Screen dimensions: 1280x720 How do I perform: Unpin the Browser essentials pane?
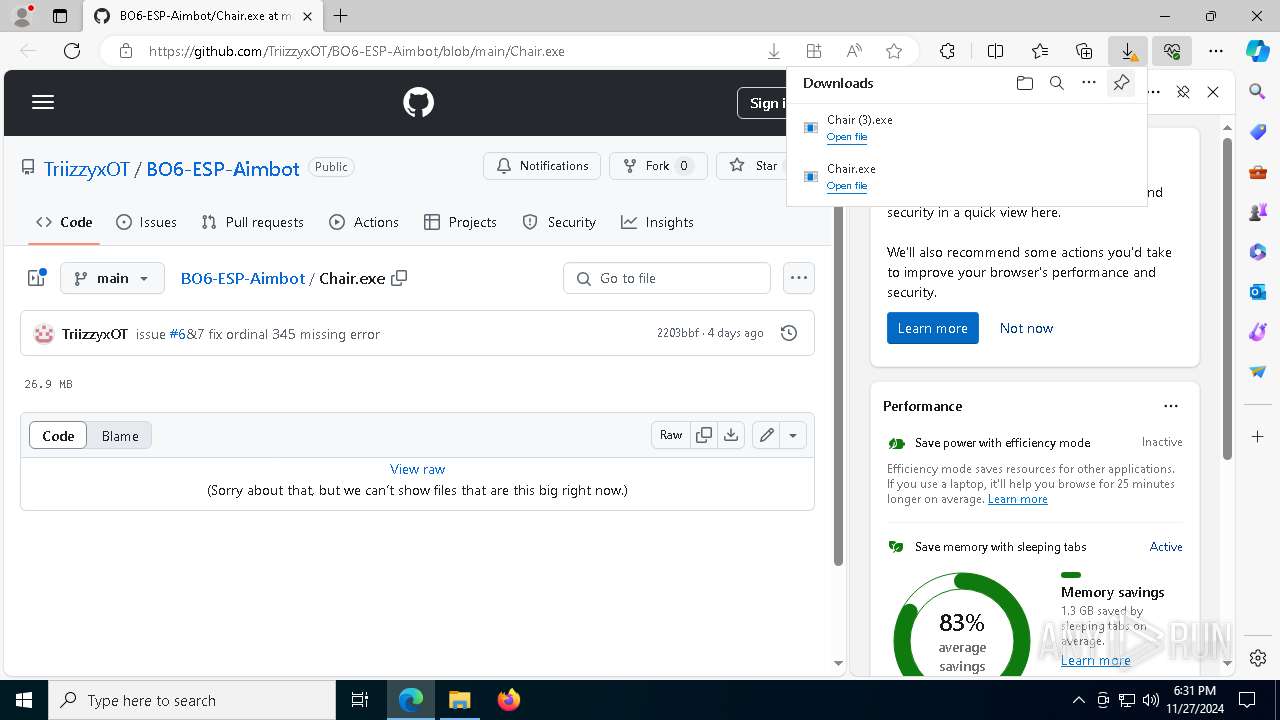point(1183,92)
